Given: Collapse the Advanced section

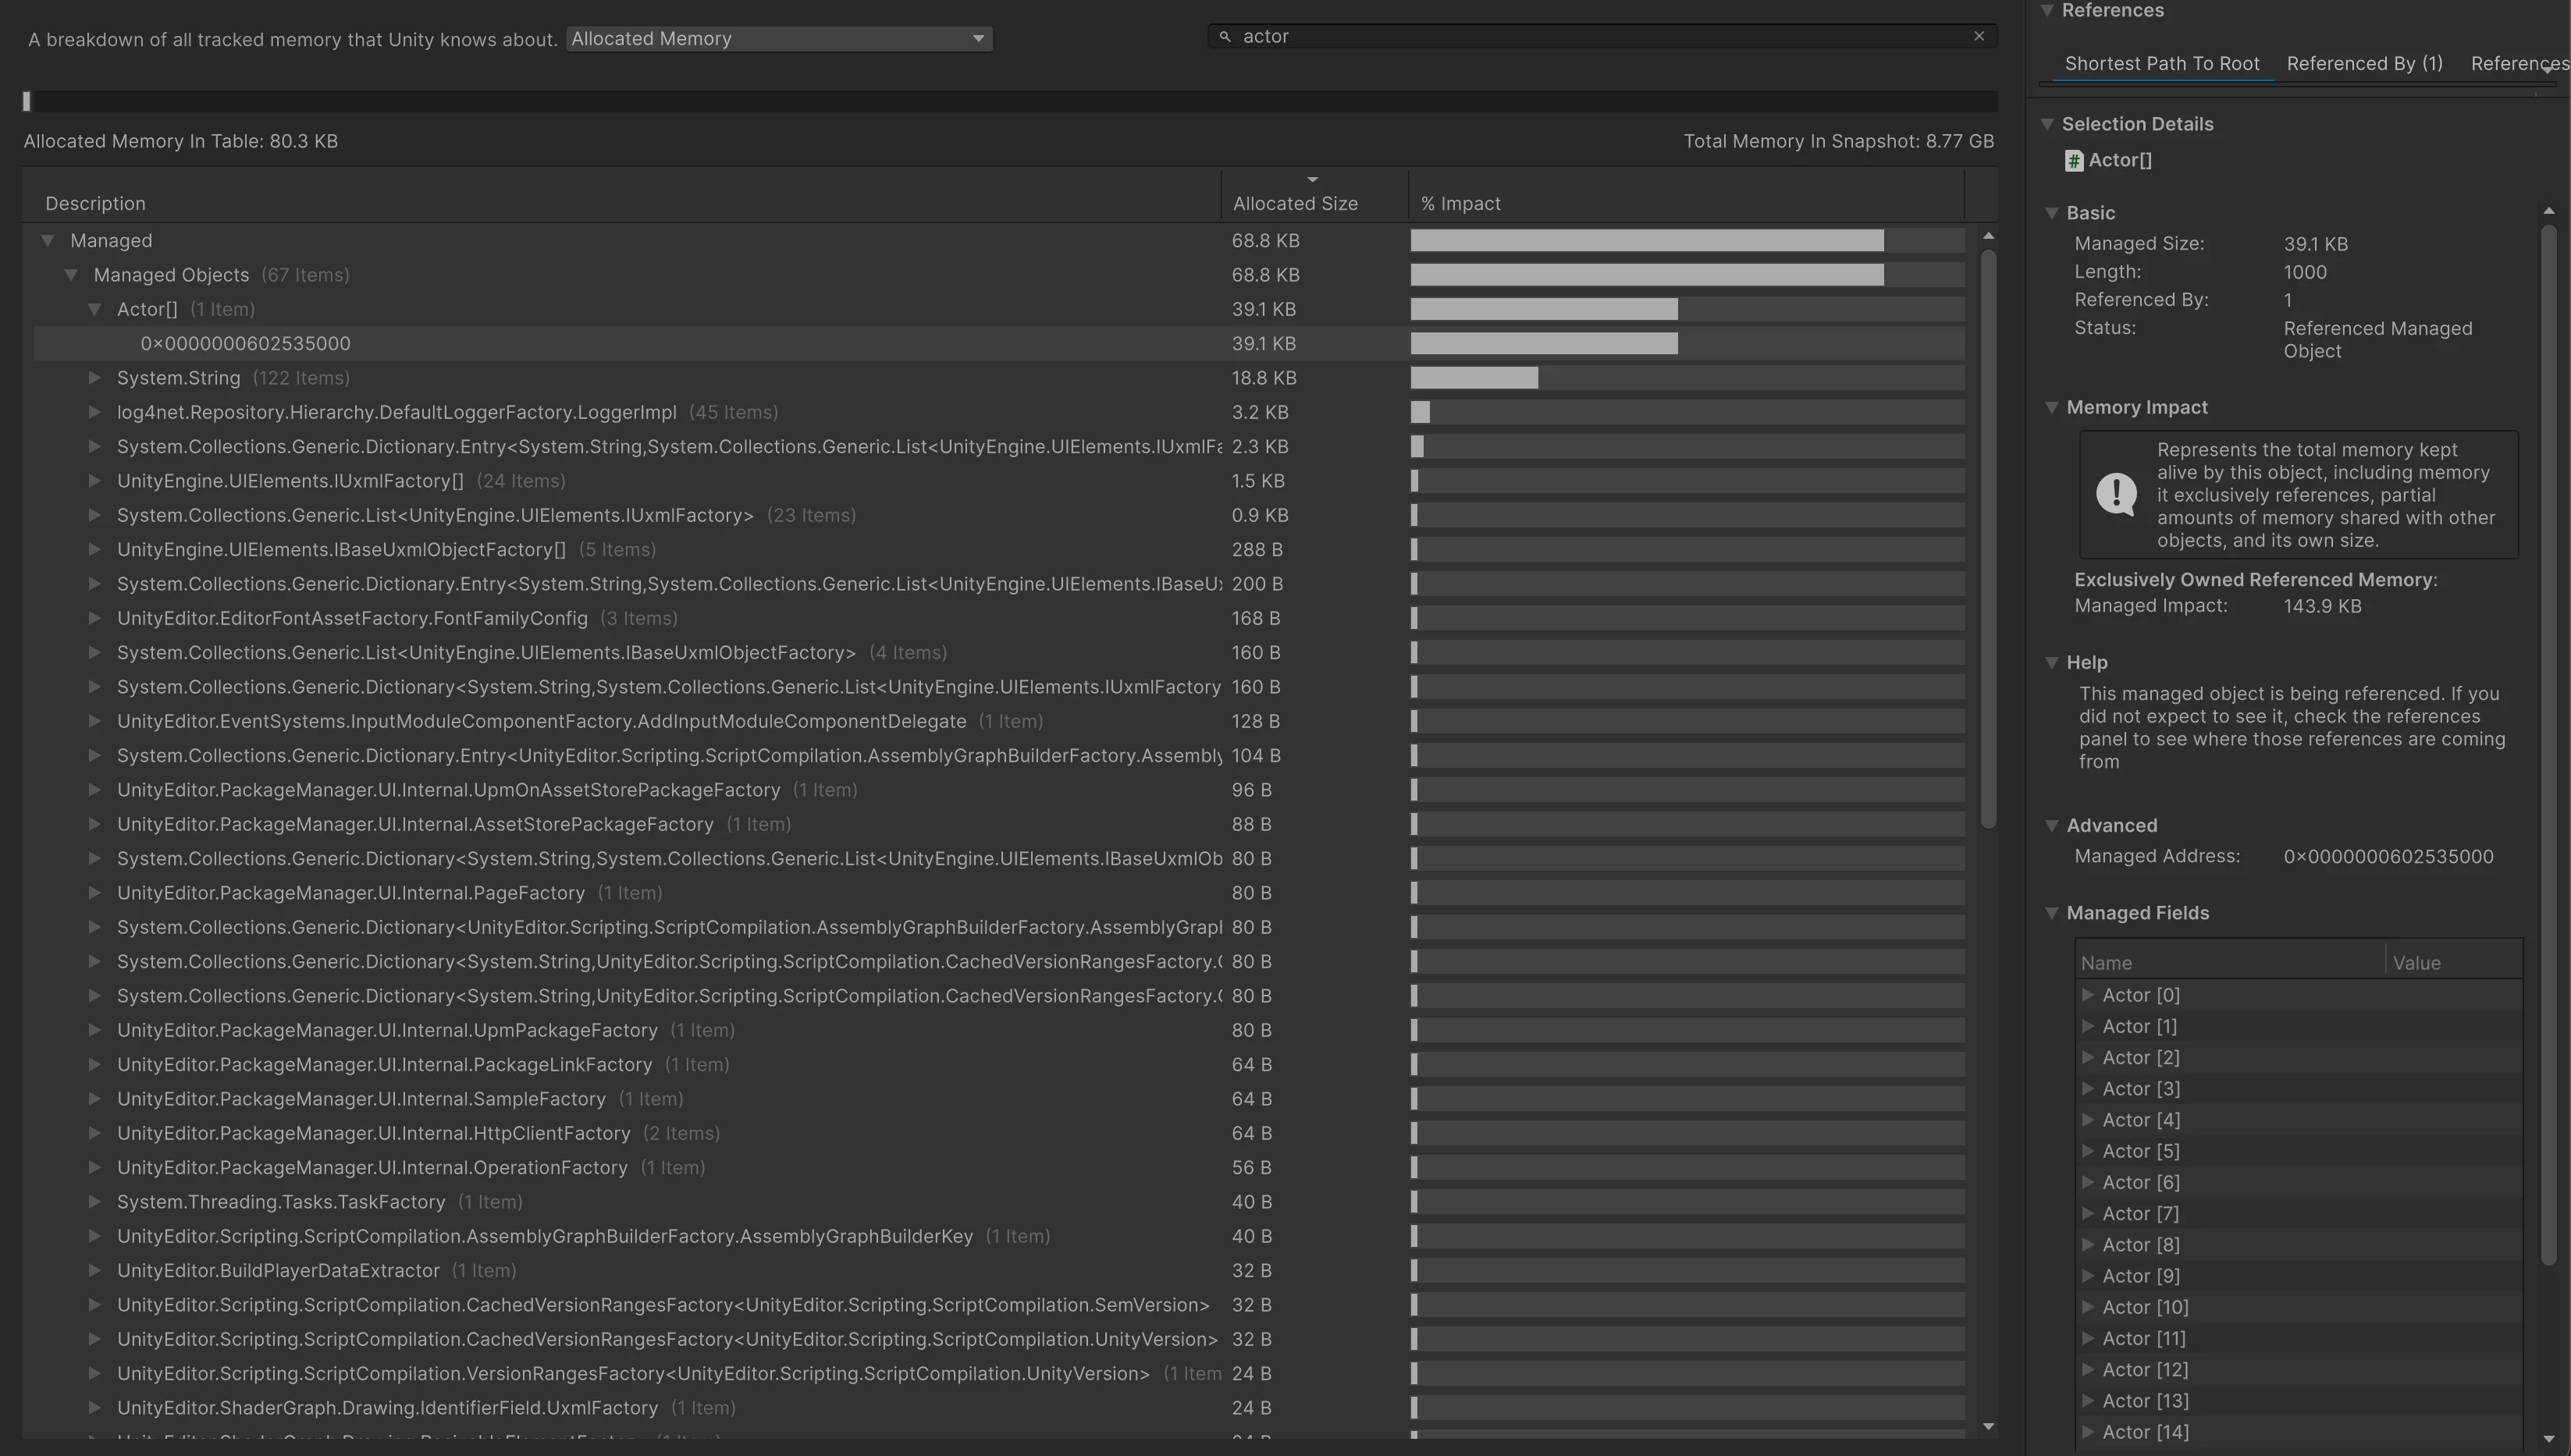Looking at the screenshot, I should point(2051,826).
